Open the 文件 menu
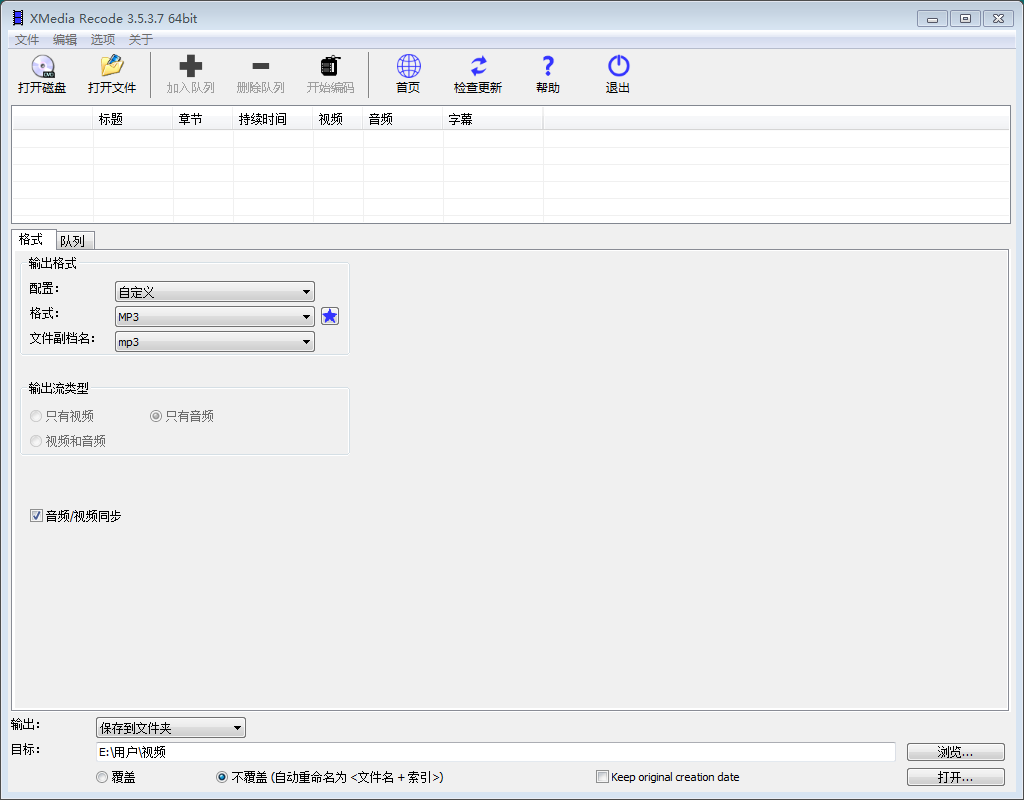The image size is (1024, 800). click(27, 40)
